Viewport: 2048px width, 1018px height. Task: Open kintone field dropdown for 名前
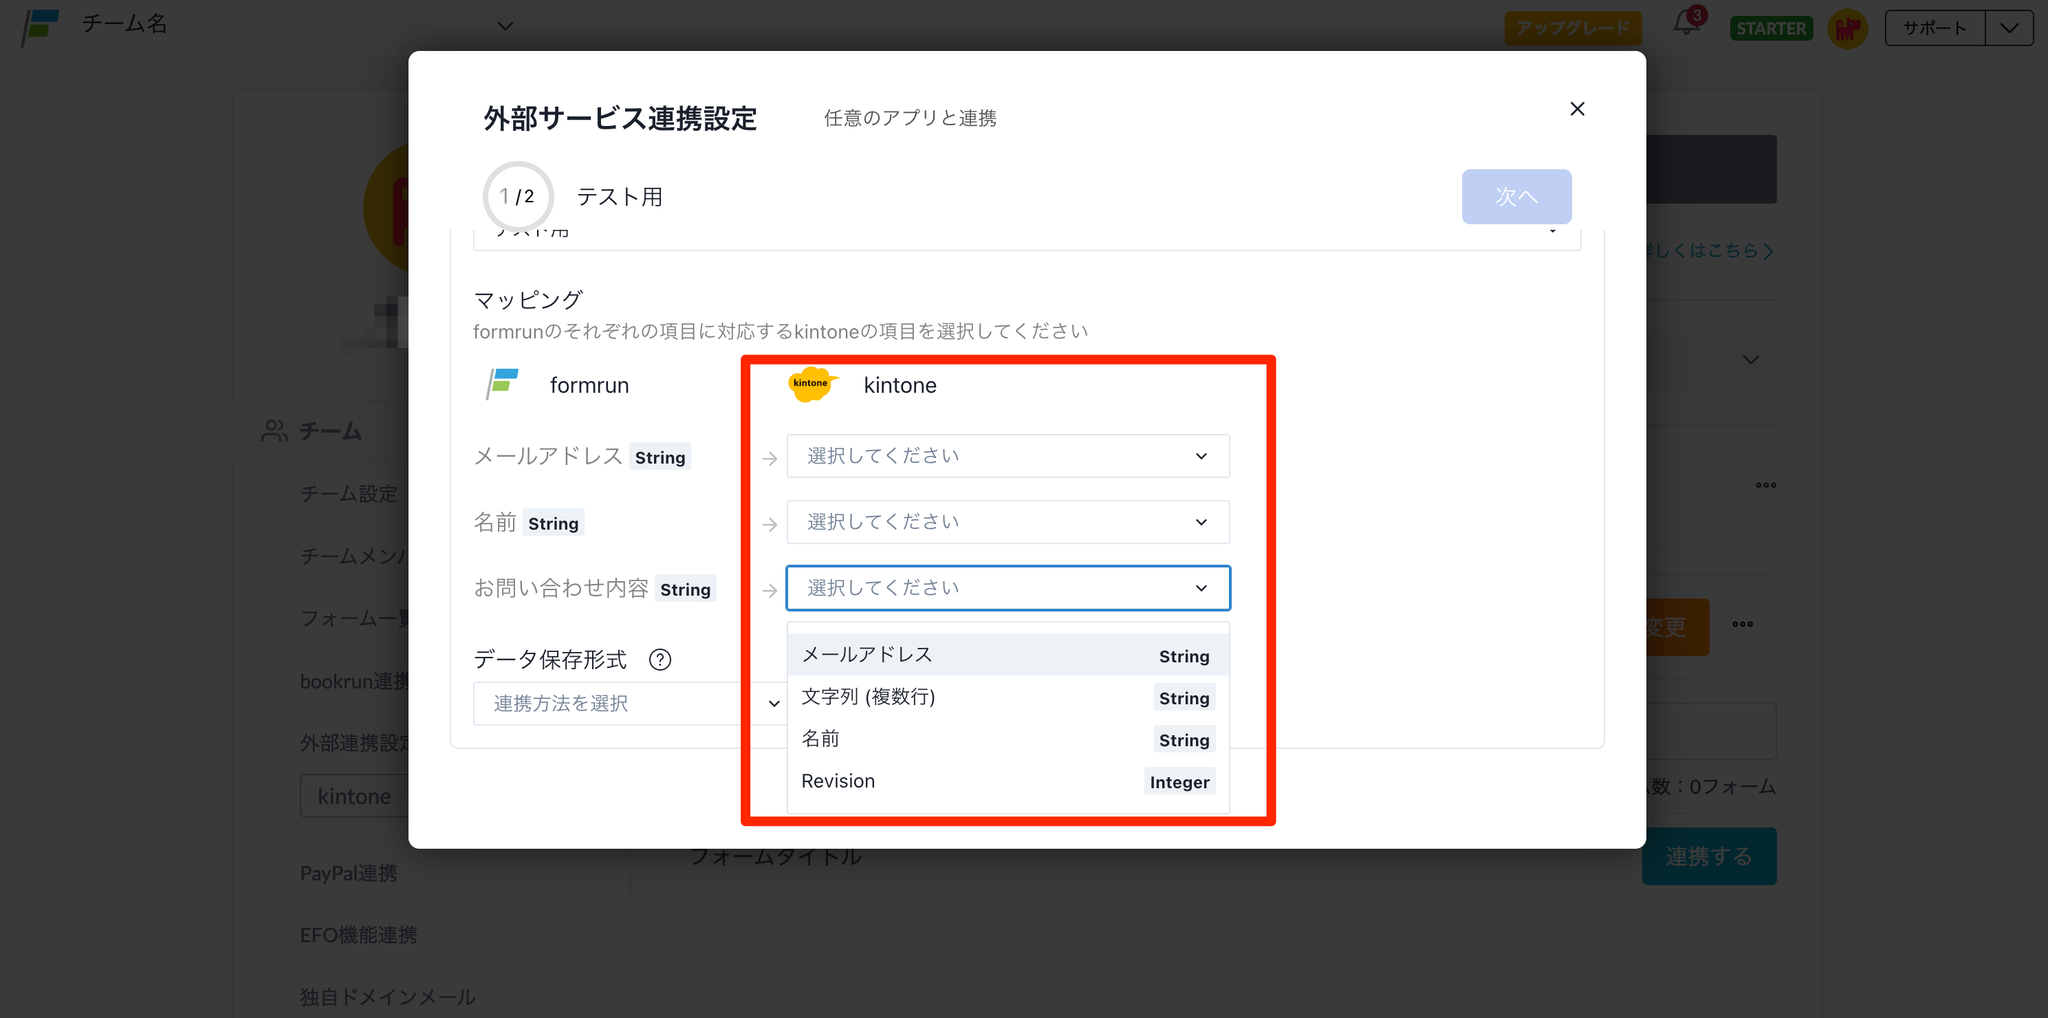pos(1007,522)
